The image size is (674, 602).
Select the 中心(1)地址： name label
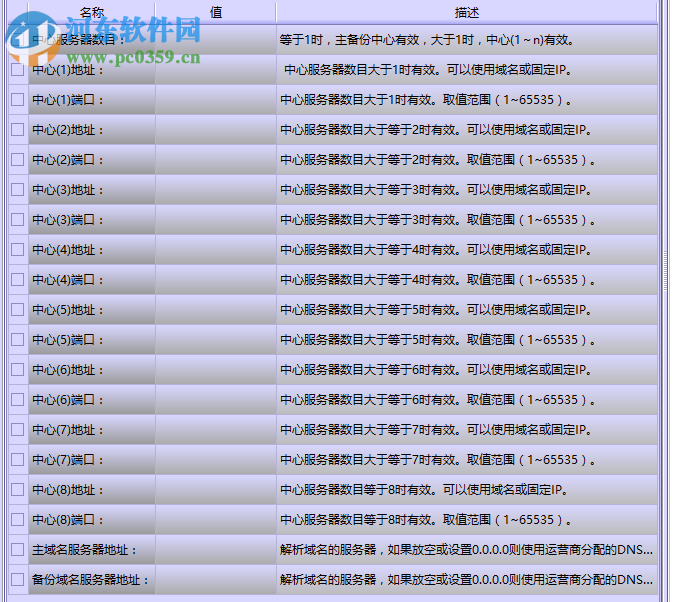[68, 70]
